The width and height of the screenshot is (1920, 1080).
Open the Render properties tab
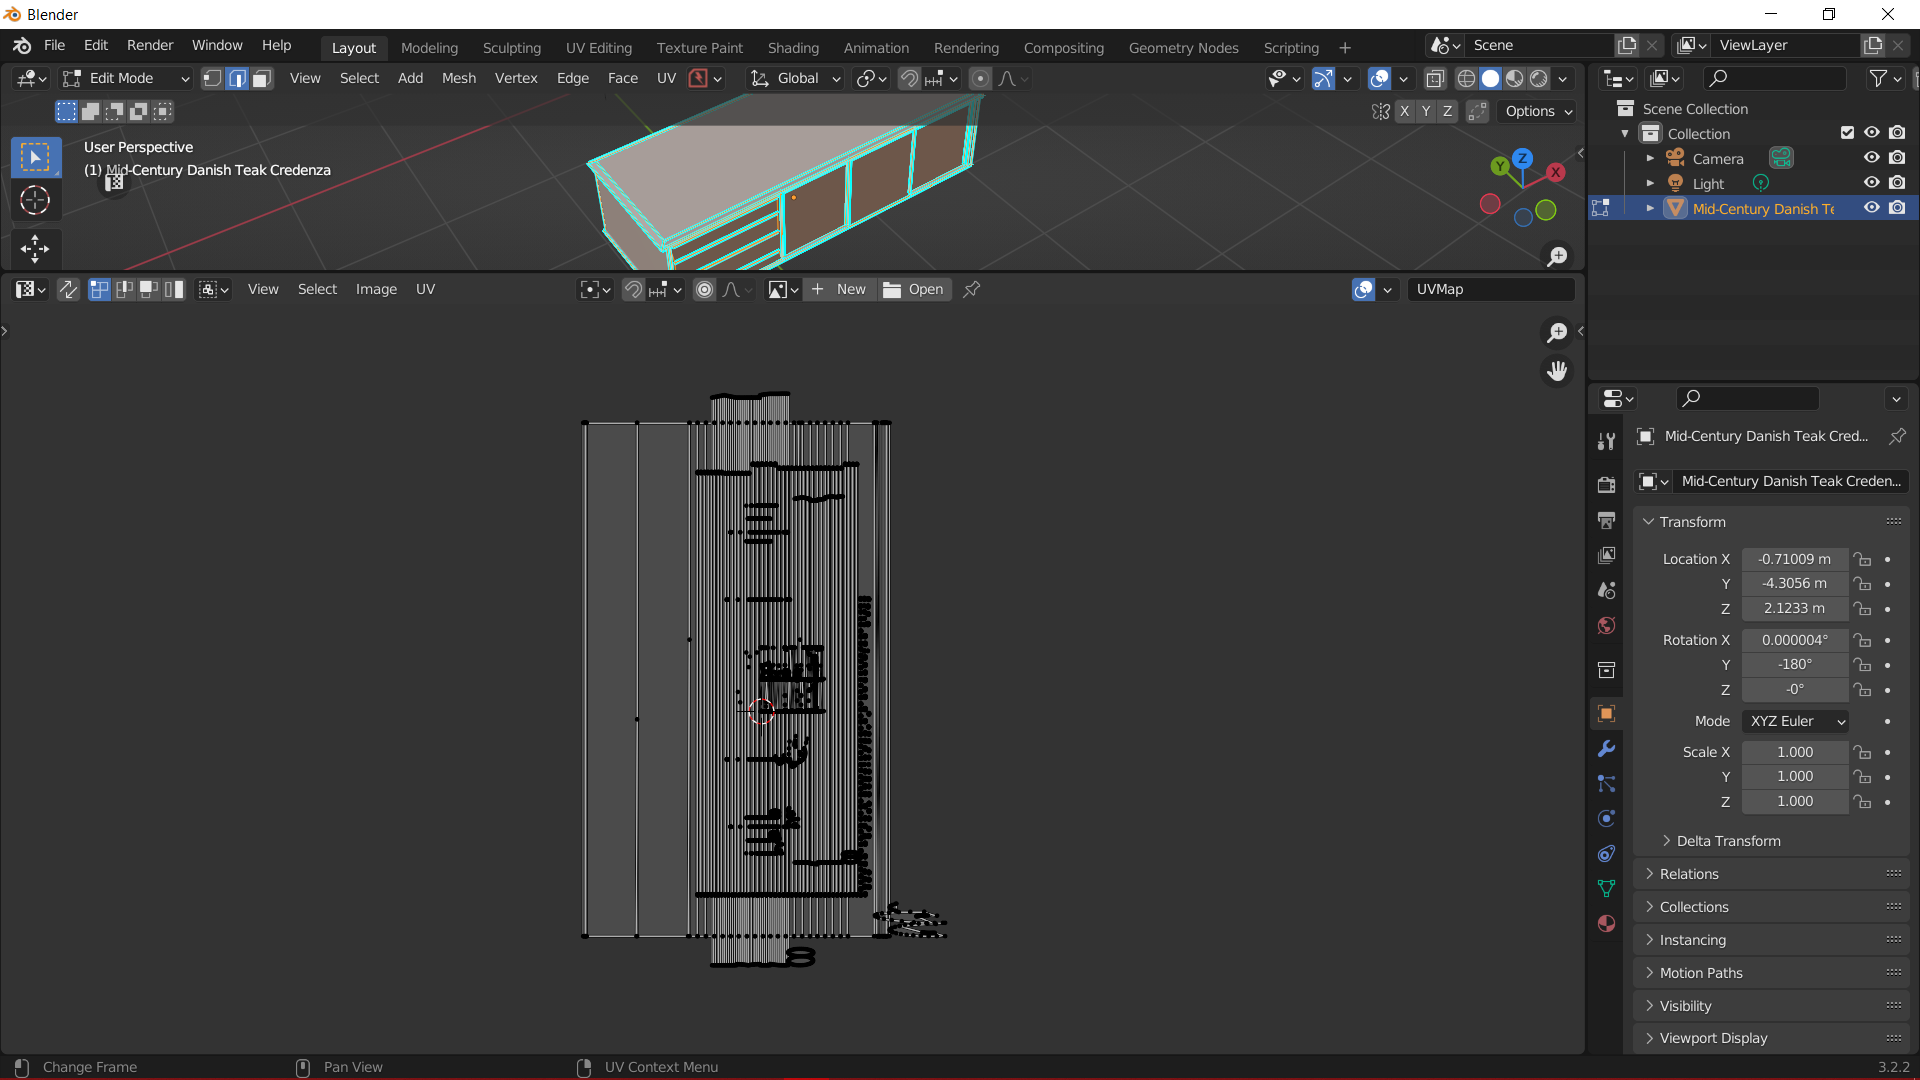[x=1606, y=485]
